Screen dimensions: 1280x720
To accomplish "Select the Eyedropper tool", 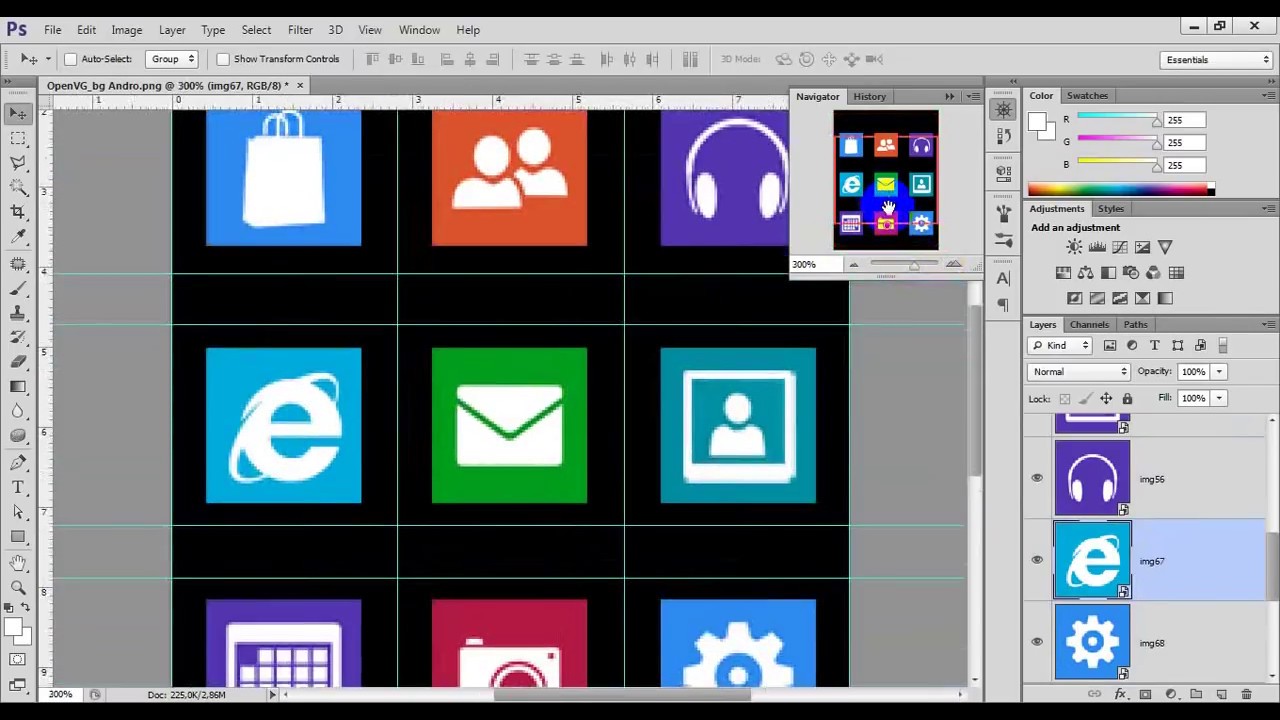I will (x=18, y=237).
